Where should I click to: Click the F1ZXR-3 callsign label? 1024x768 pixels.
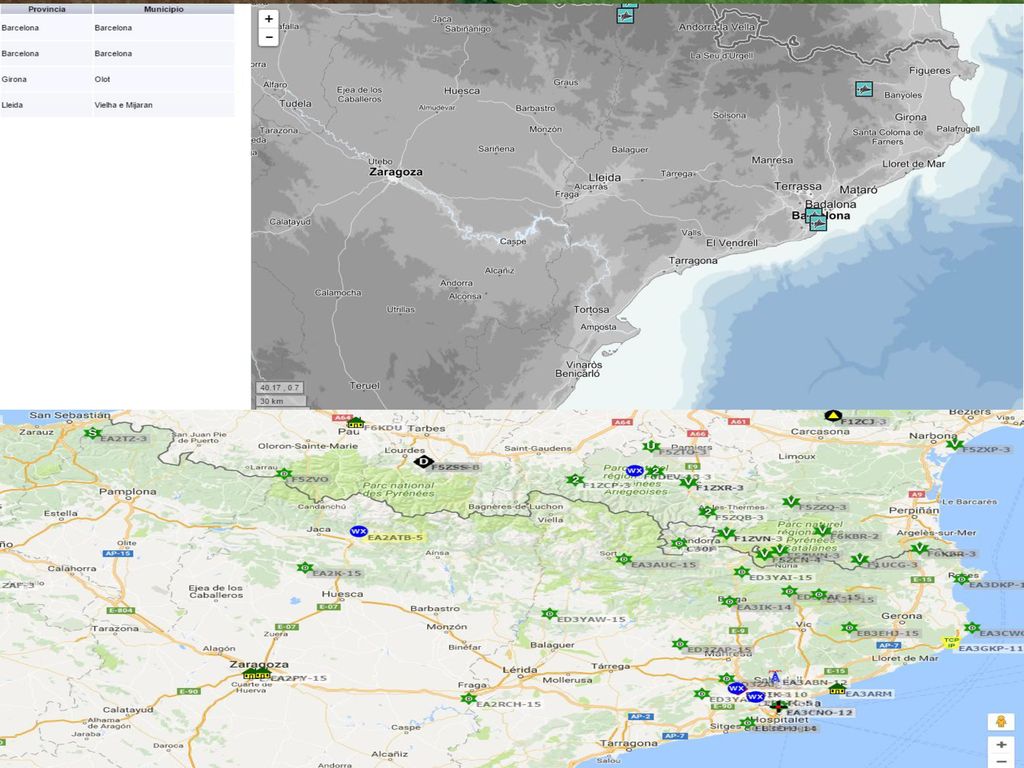720,488
